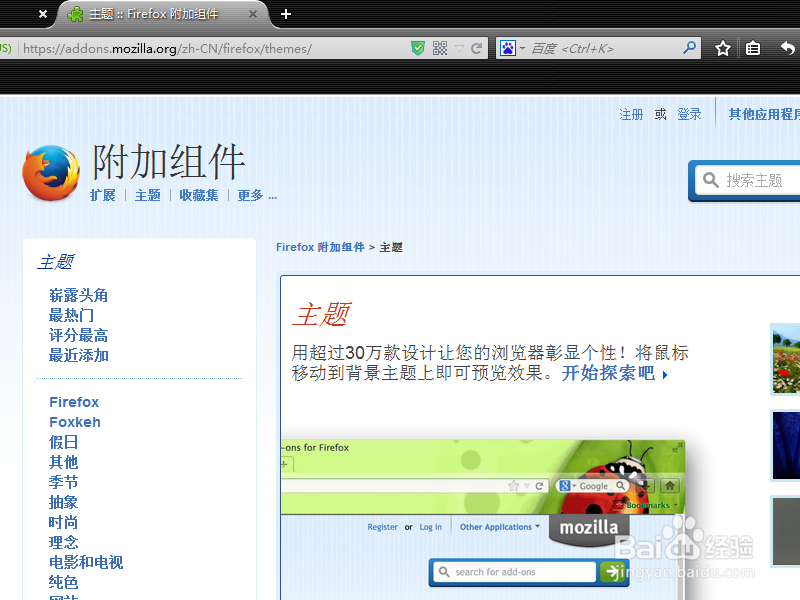Click the 注册 register link
The width and height of the screenshot is (800, 600).
click(631, 114)
